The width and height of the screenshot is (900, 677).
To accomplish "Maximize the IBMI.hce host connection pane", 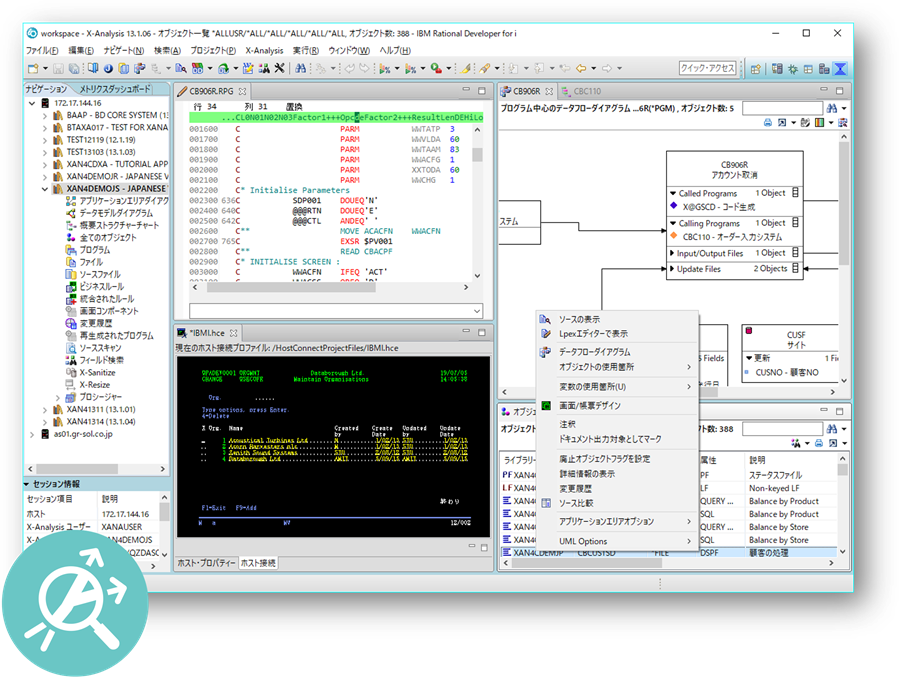I will coord(482,332).
